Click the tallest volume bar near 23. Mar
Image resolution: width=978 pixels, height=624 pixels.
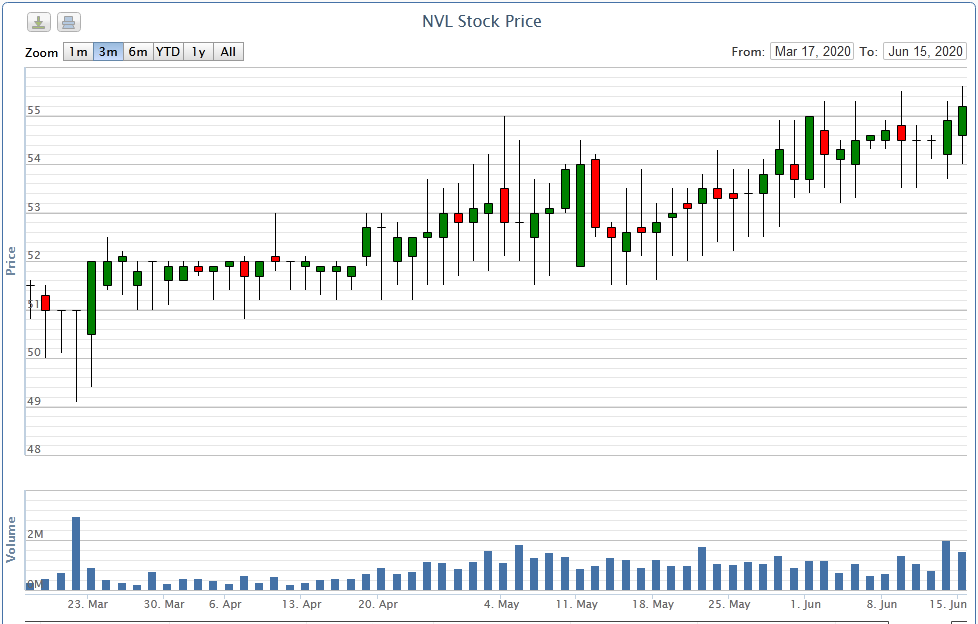76,553
